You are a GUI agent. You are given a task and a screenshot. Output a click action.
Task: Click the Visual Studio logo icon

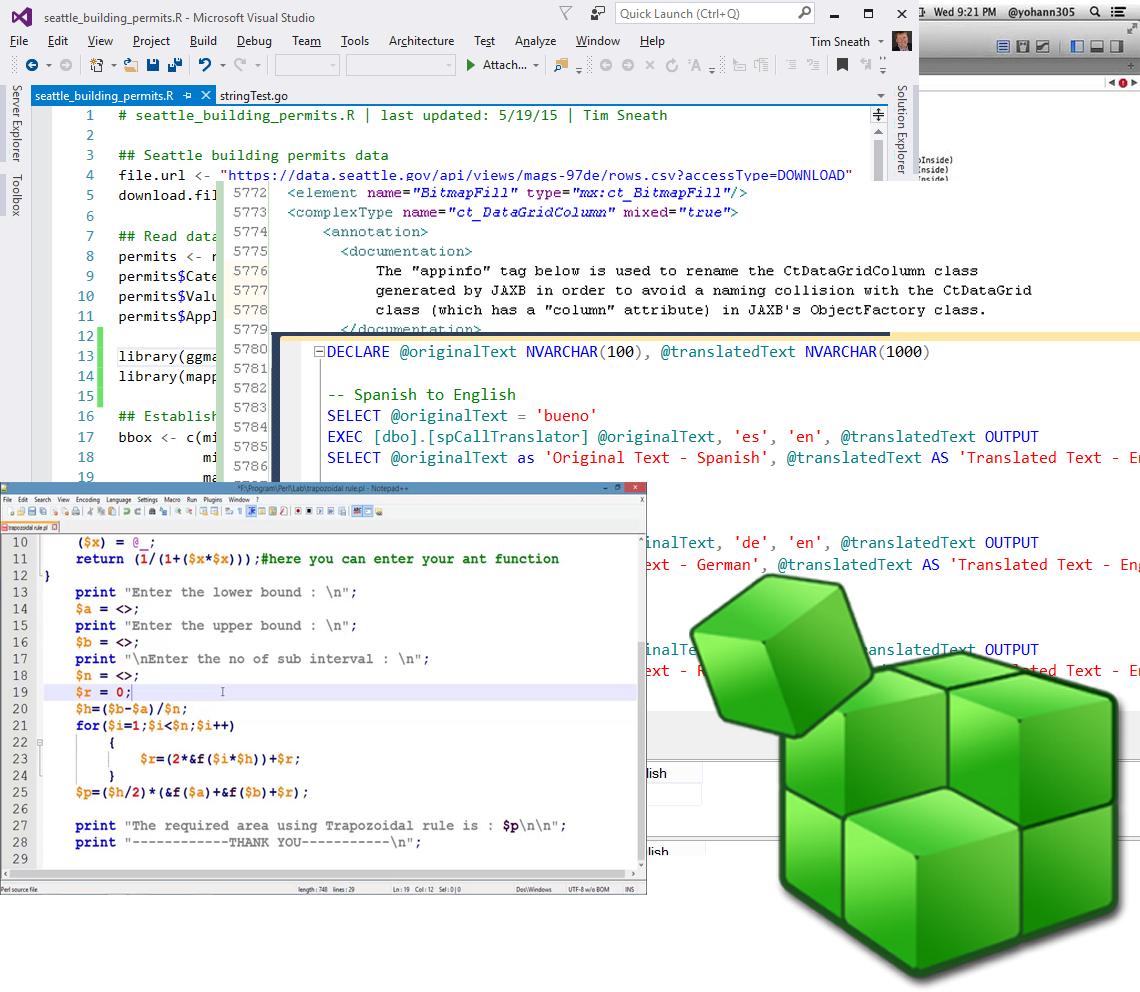pyautogui.click(x=22, y=16)
